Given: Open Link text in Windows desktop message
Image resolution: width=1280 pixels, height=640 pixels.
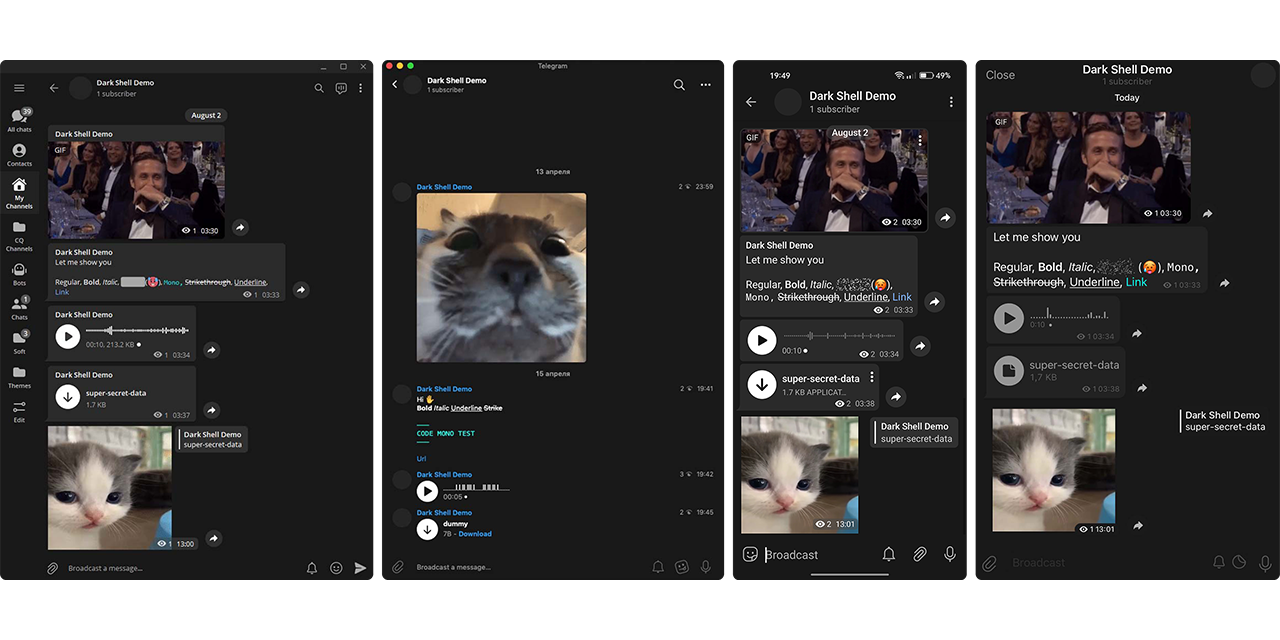Looking at the screenshot, I should pyautogui.click(x=62, y=292).
